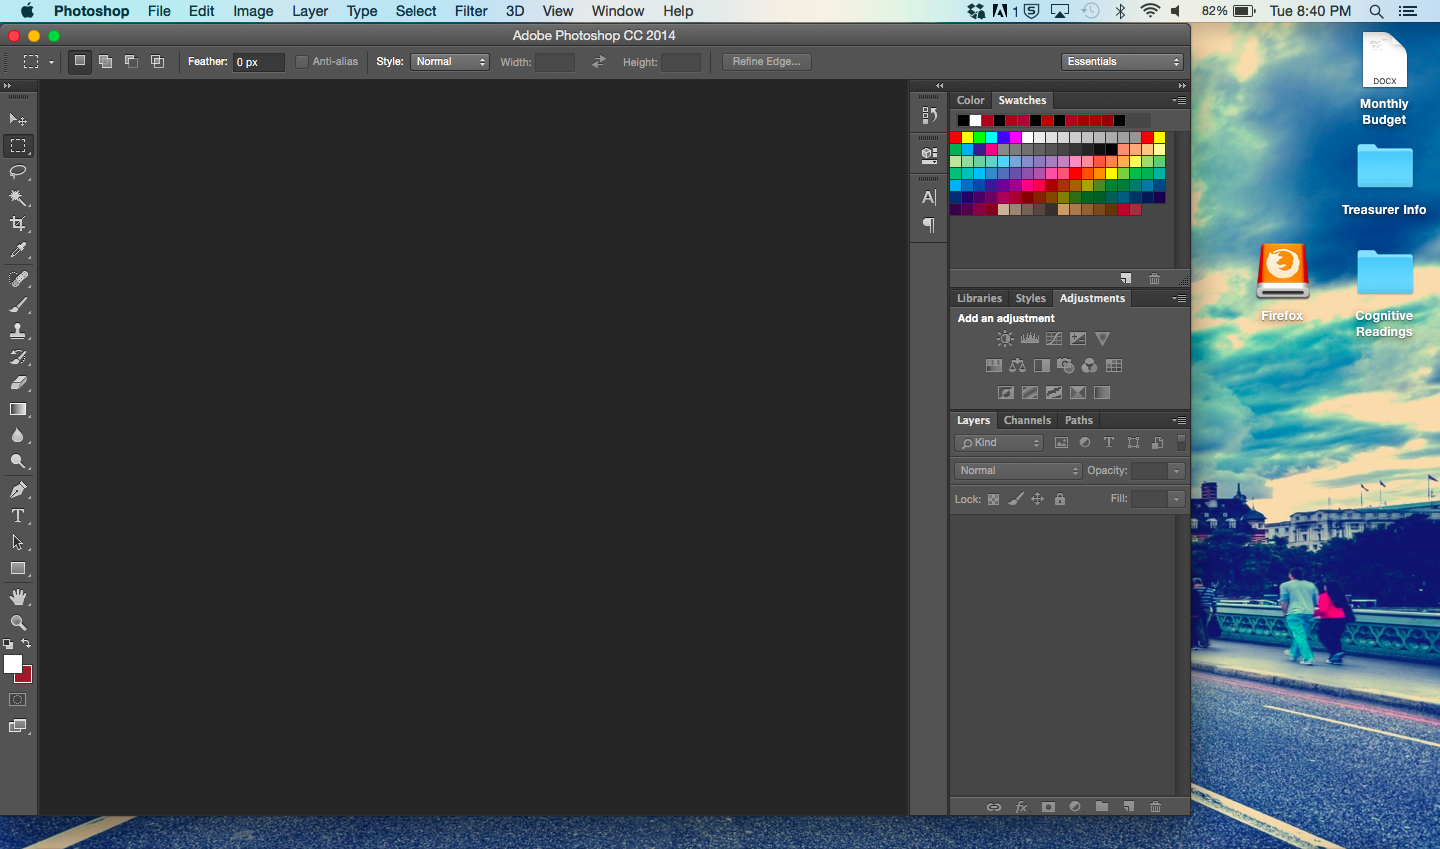Image resolution: width=1440 pixels, height=849 pixels.
Task: Switch to the Color tab
Action: [970, 101]
